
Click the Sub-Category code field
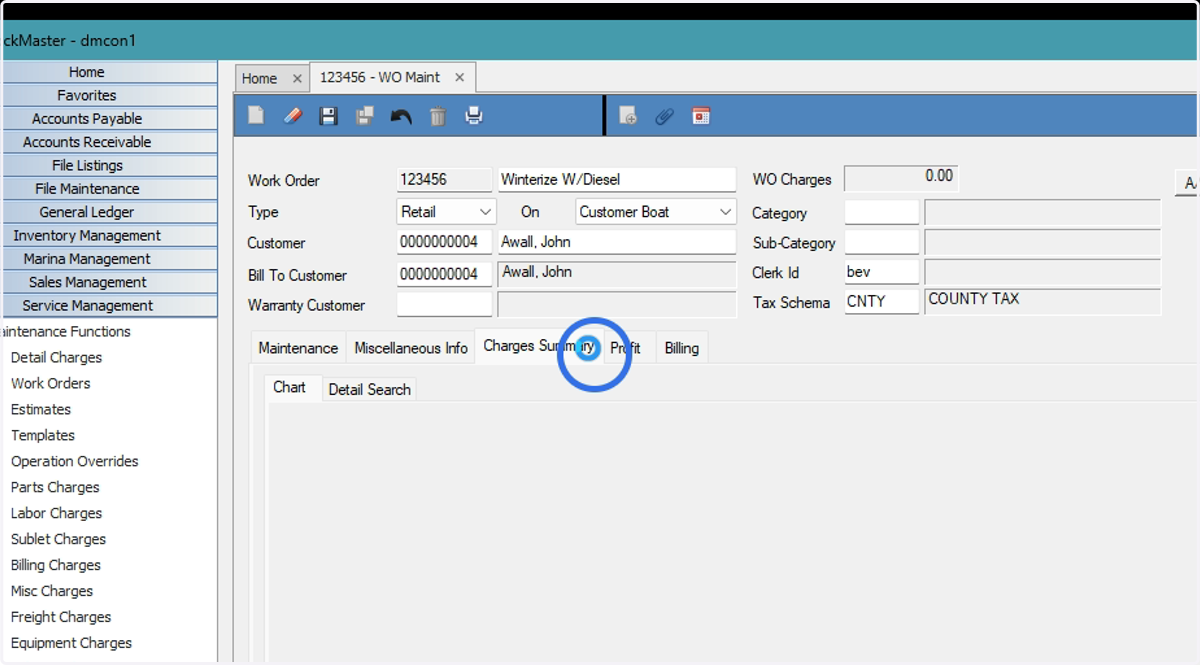click(881, 242)
